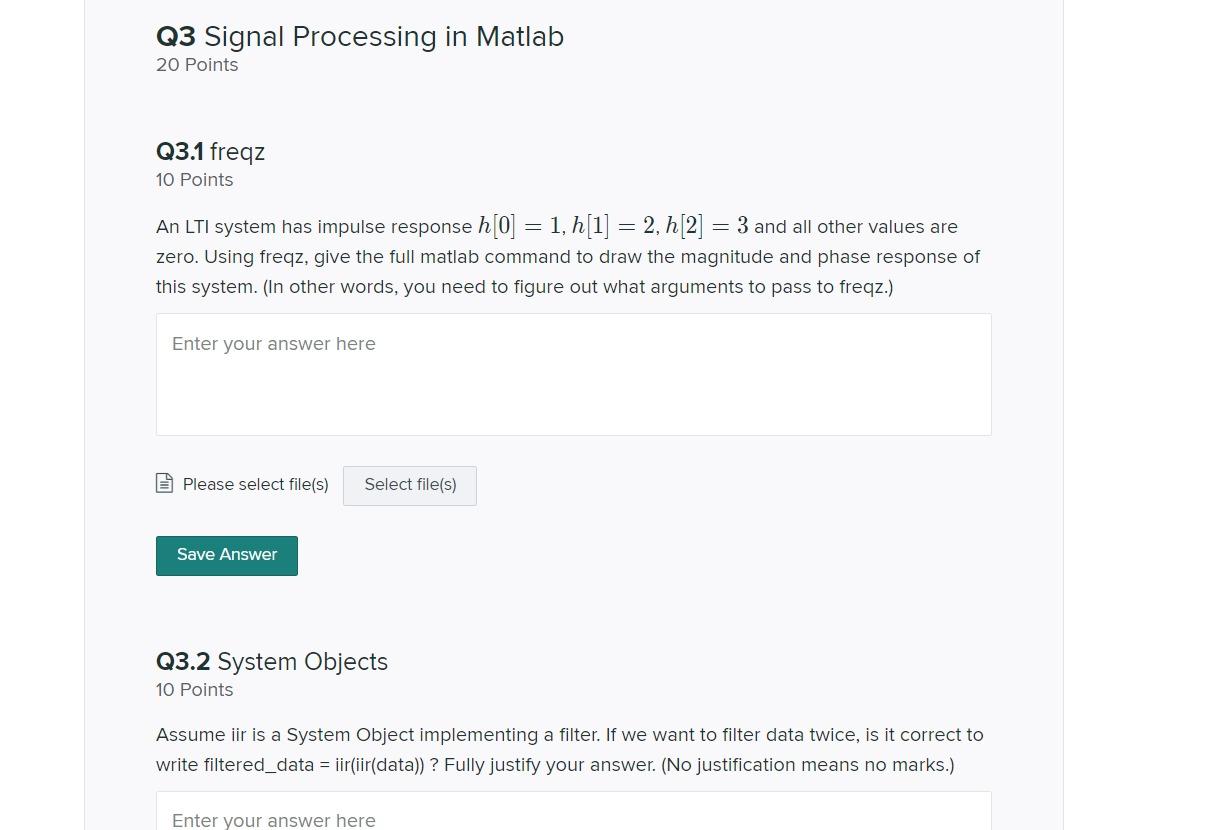Click the "20 Points" label under Q3
This screenshot has width=1206, height=830.
click(x=197, y=64)
